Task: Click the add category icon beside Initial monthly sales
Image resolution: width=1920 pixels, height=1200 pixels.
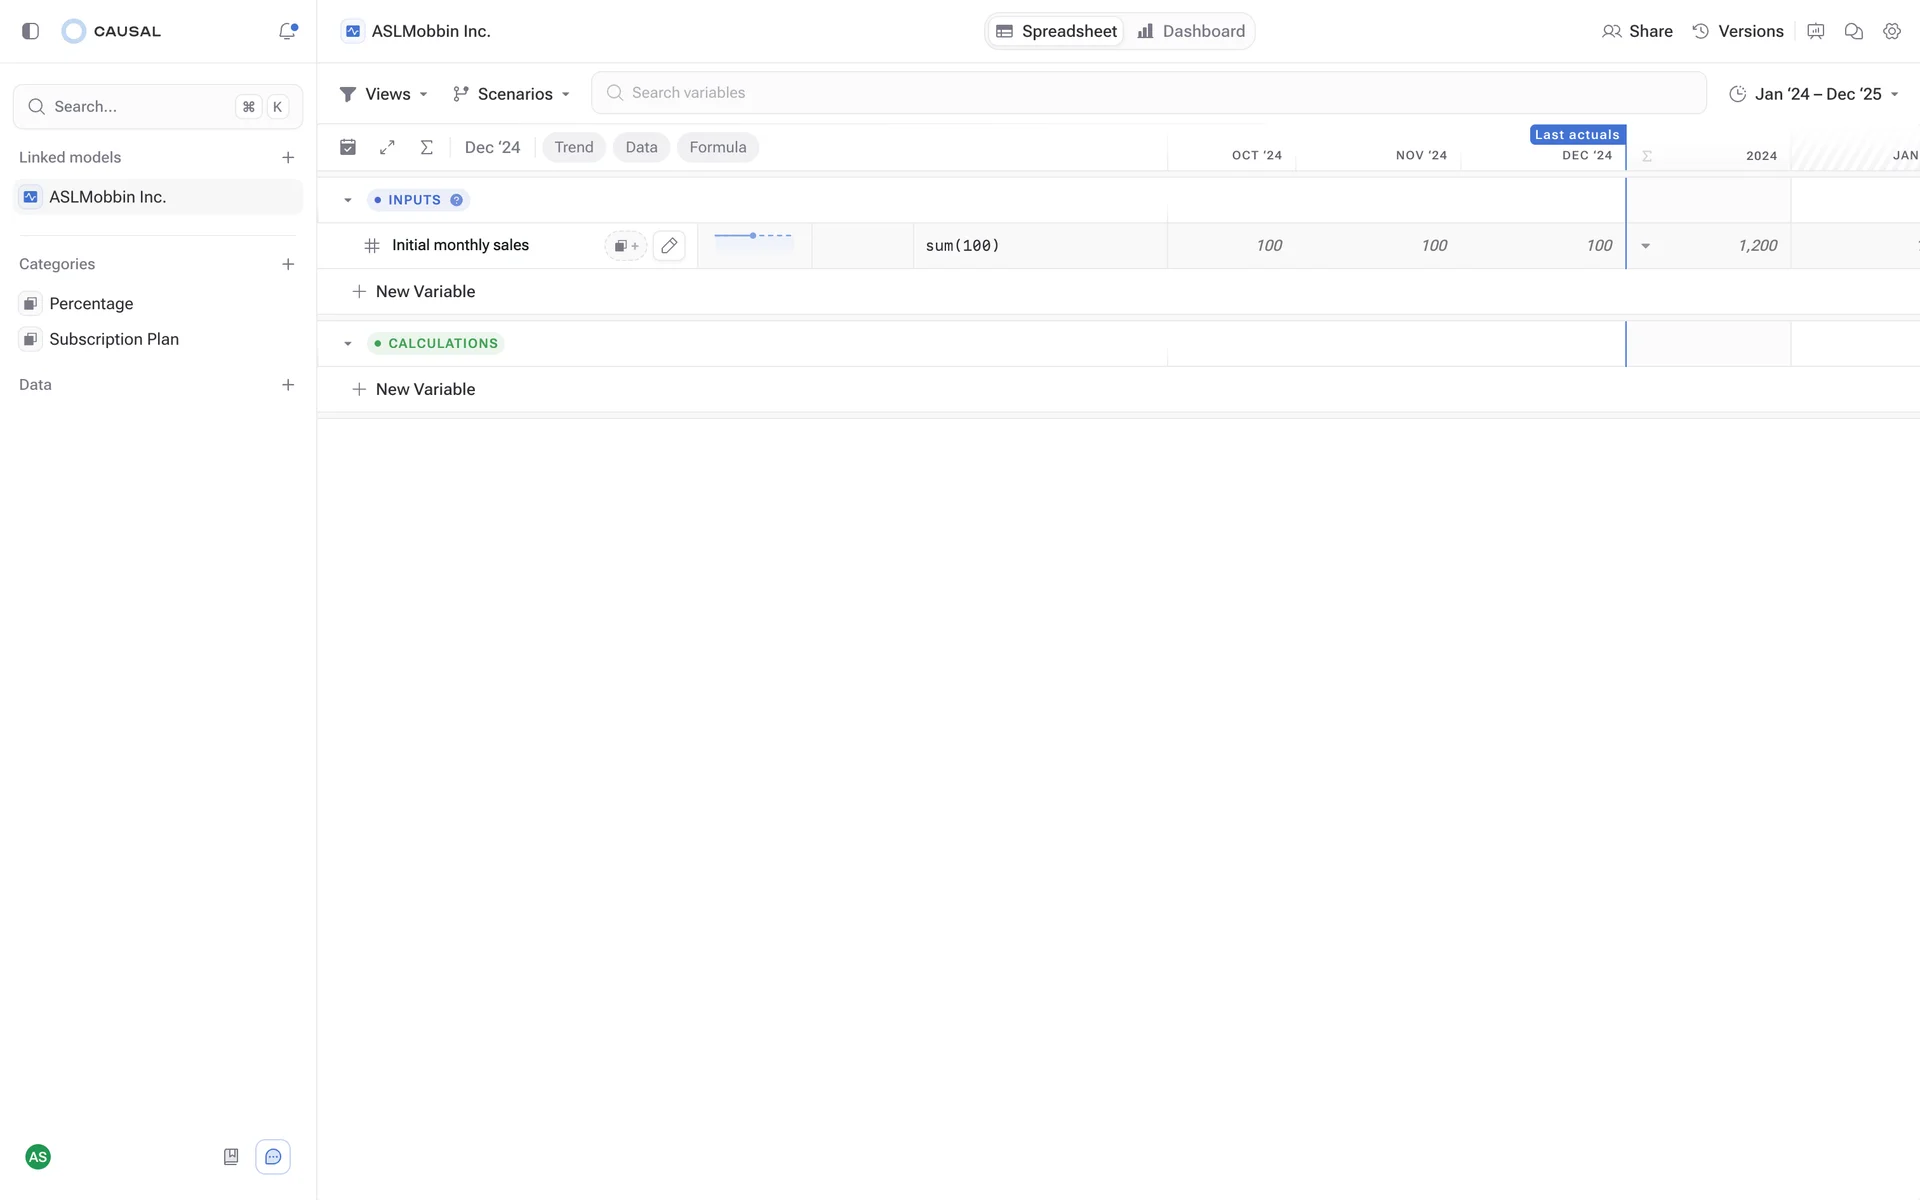Action: click(626, 246)
